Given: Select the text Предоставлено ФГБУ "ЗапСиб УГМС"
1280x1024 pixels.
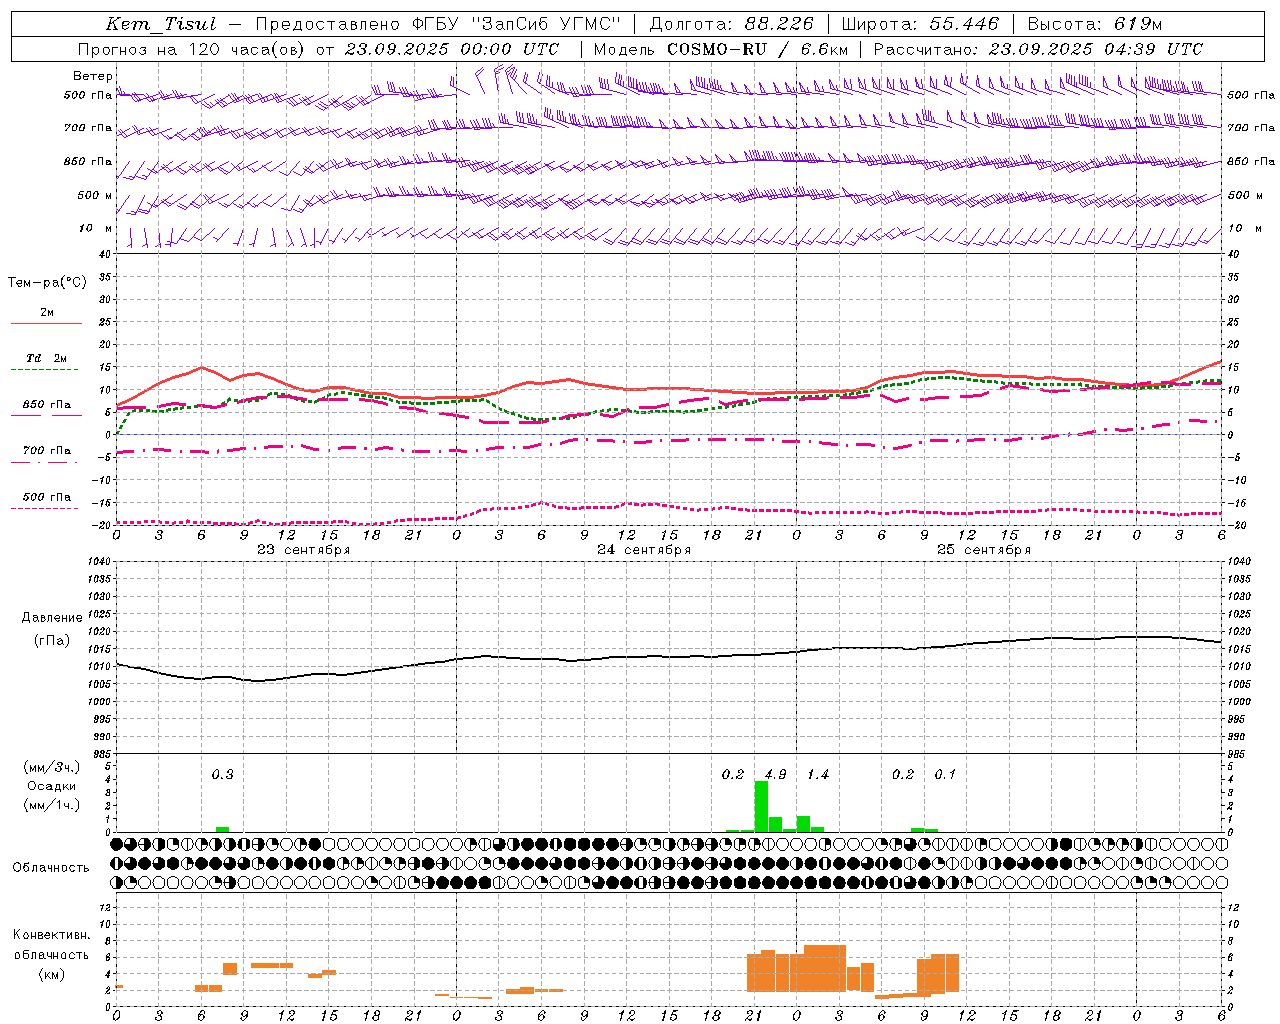Looking at the screenshot, I should (x=438, y=24).
